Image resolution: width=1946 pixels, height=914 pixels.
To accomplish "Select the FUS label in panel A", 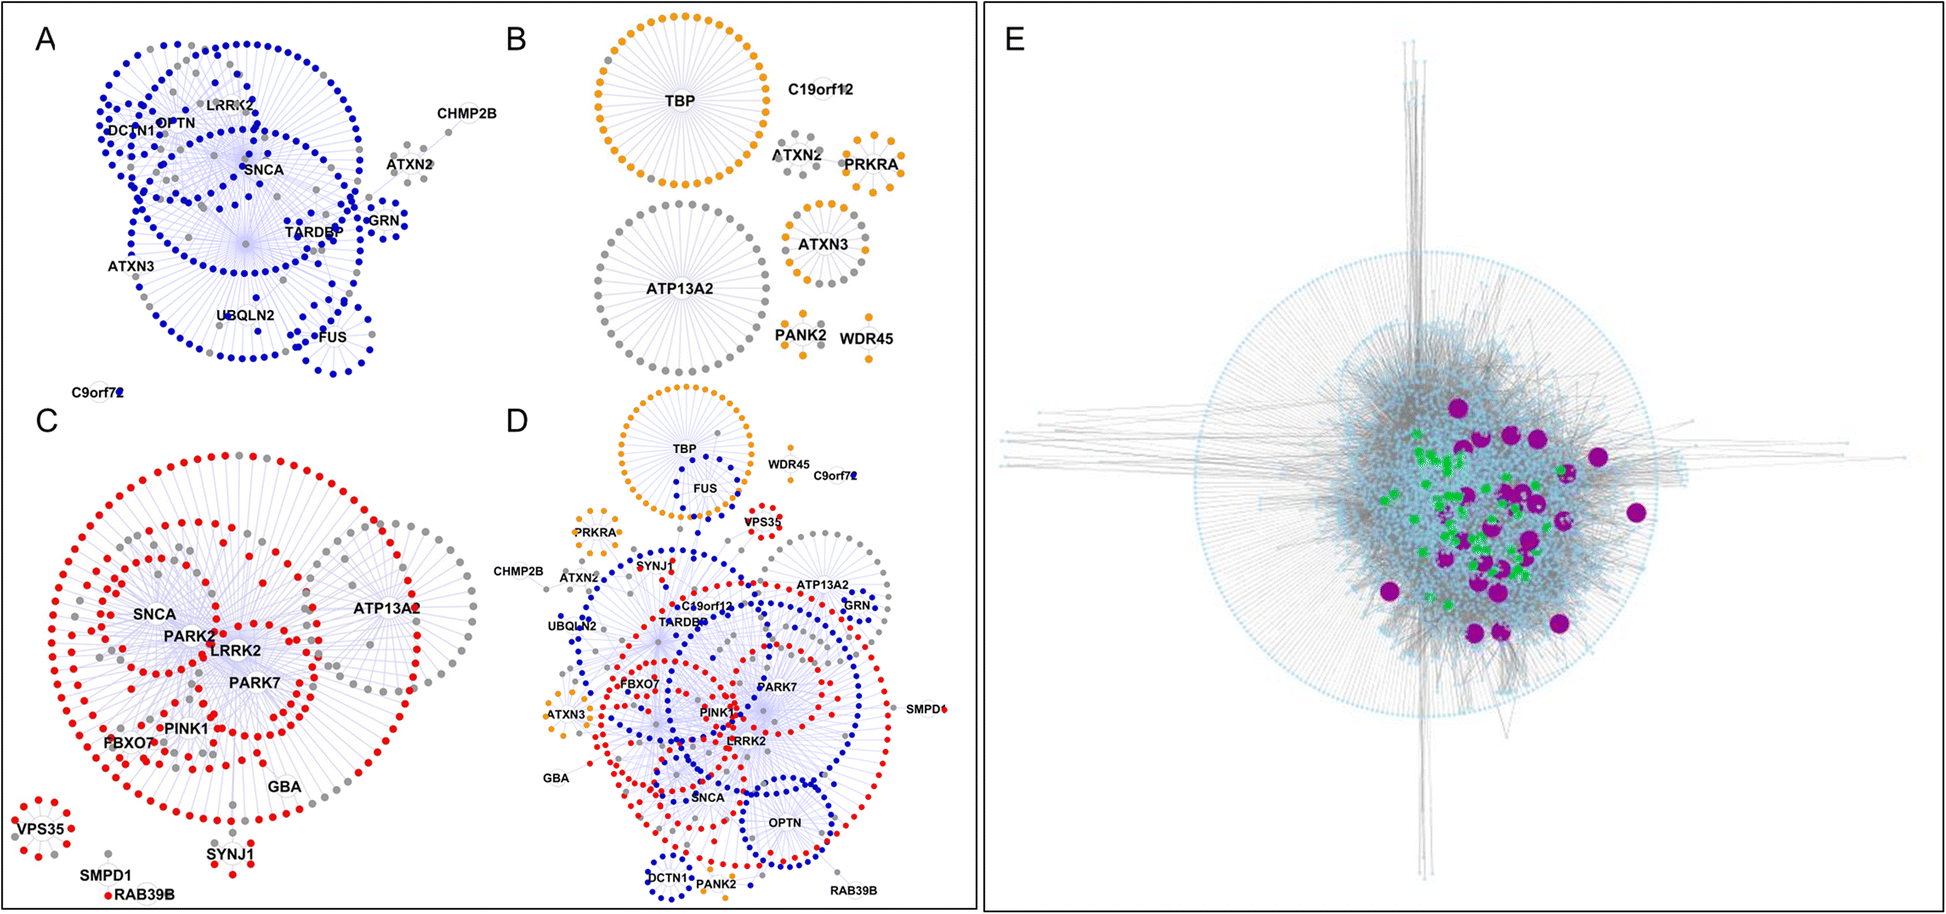I will pyautogui.click(x=333, y=337).
